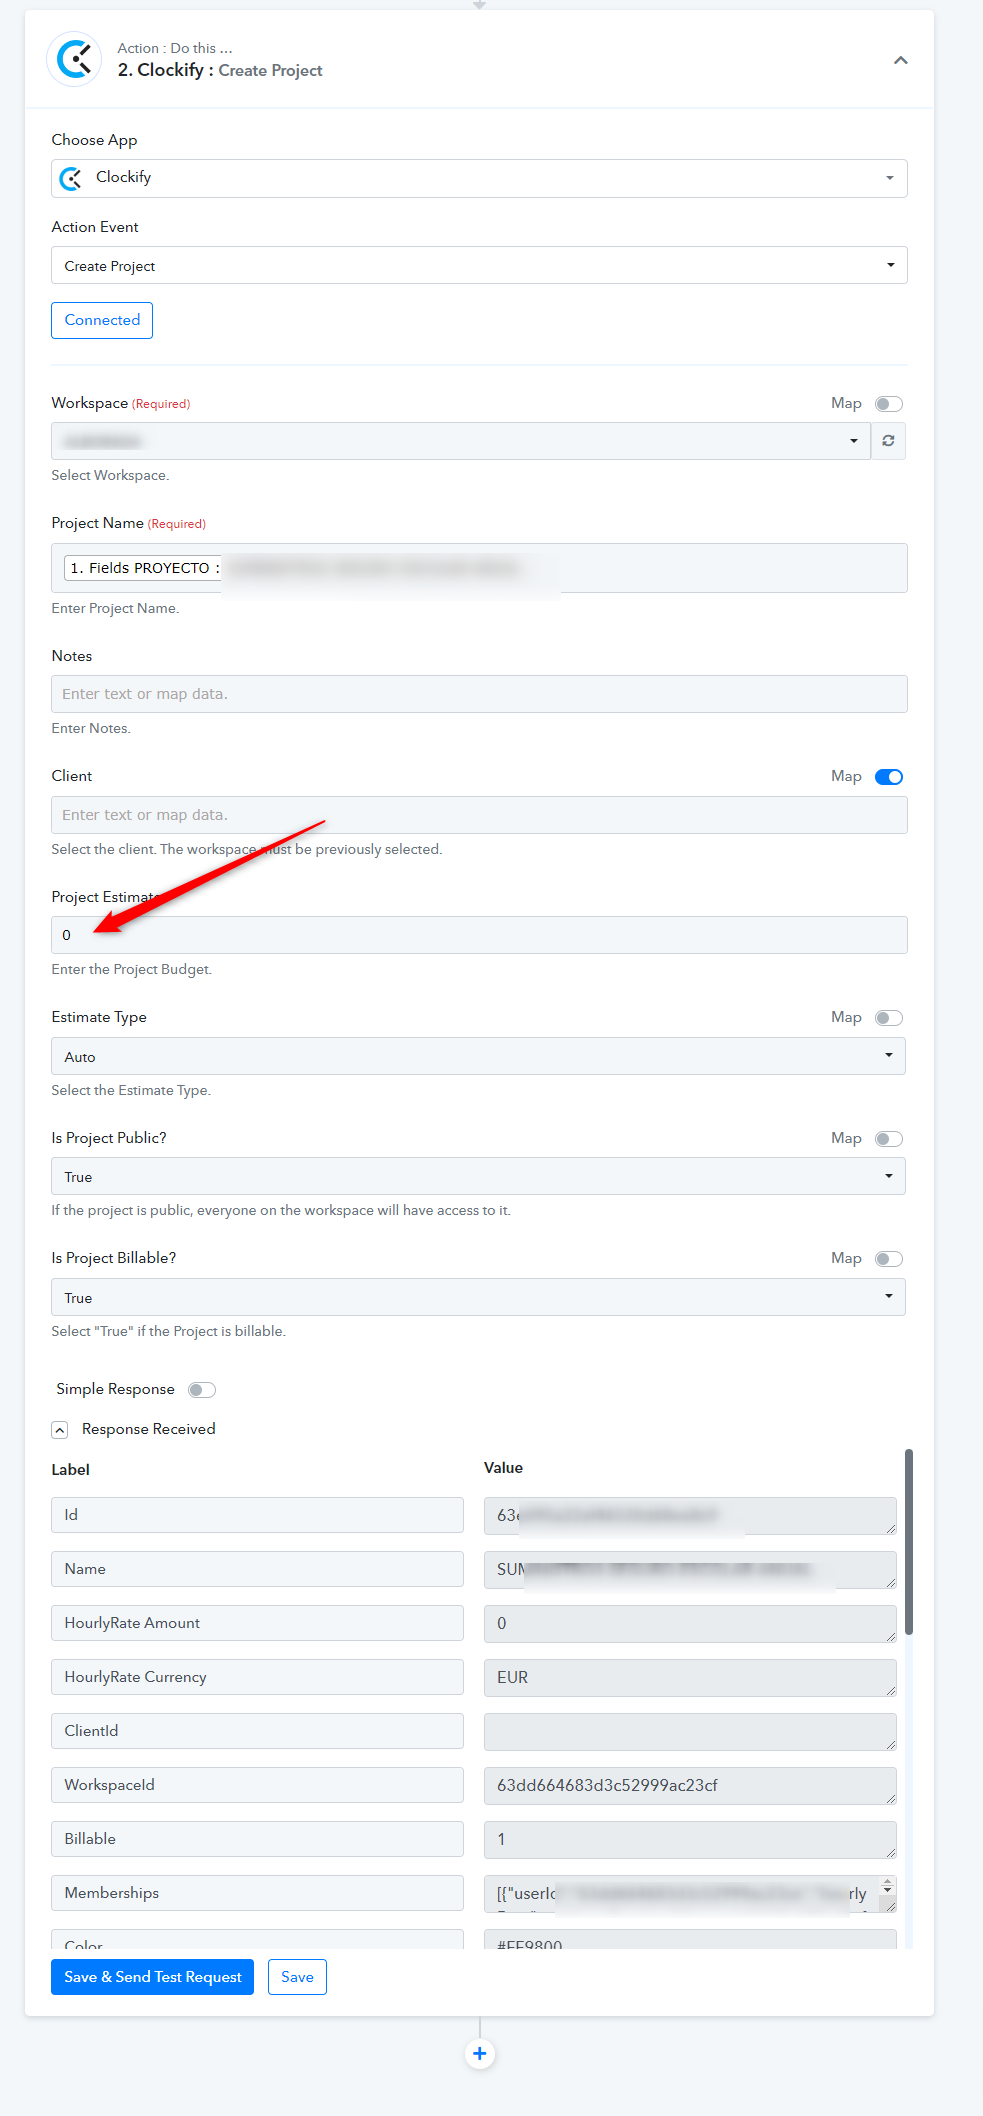
Task: Toggle the Workspace Map switch
Action: (889, 404)
